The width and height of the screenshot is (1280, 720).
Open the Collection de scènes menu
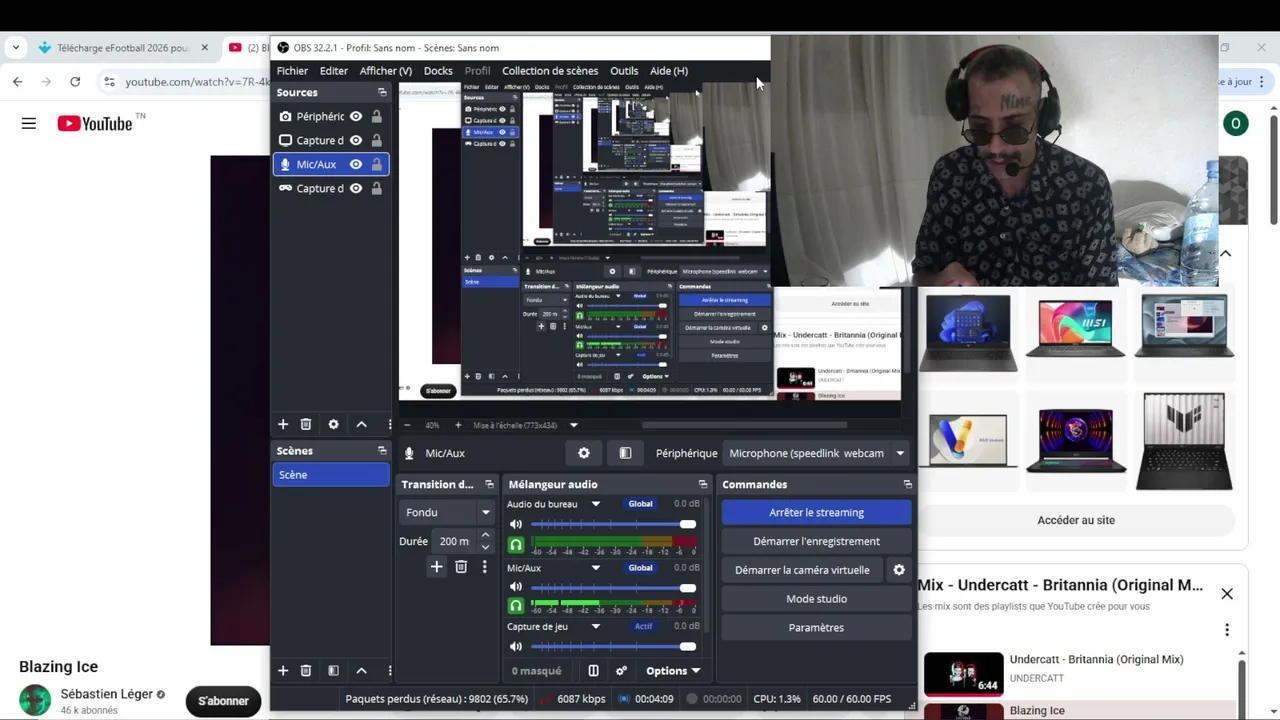[550, 71]
